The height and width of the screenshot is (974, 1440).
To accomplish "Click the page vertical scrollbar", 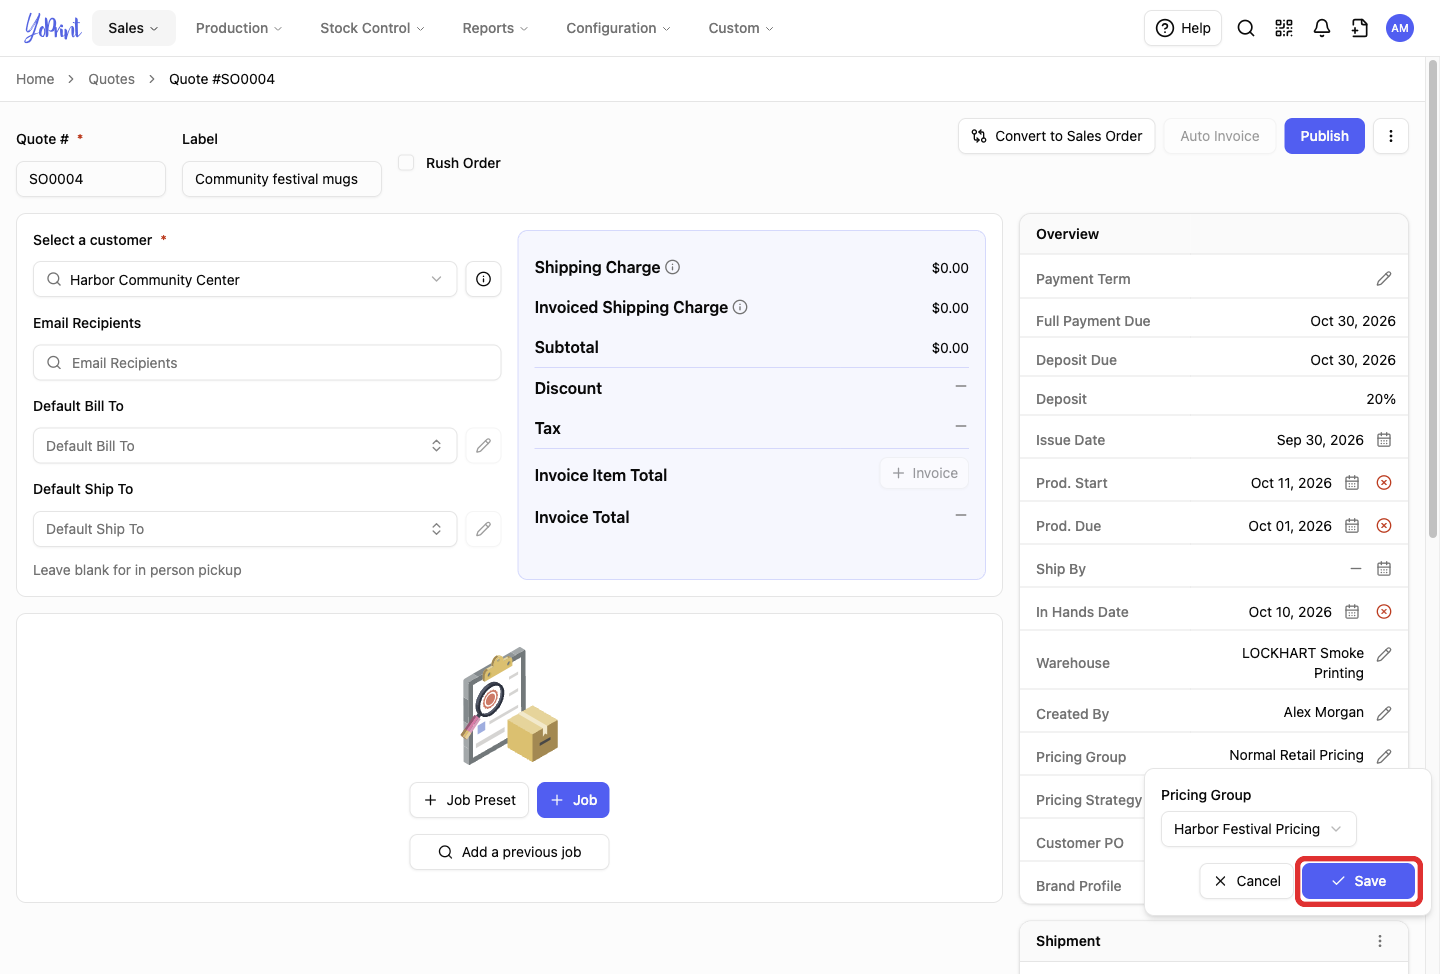I will click(x=1432, y=300).
